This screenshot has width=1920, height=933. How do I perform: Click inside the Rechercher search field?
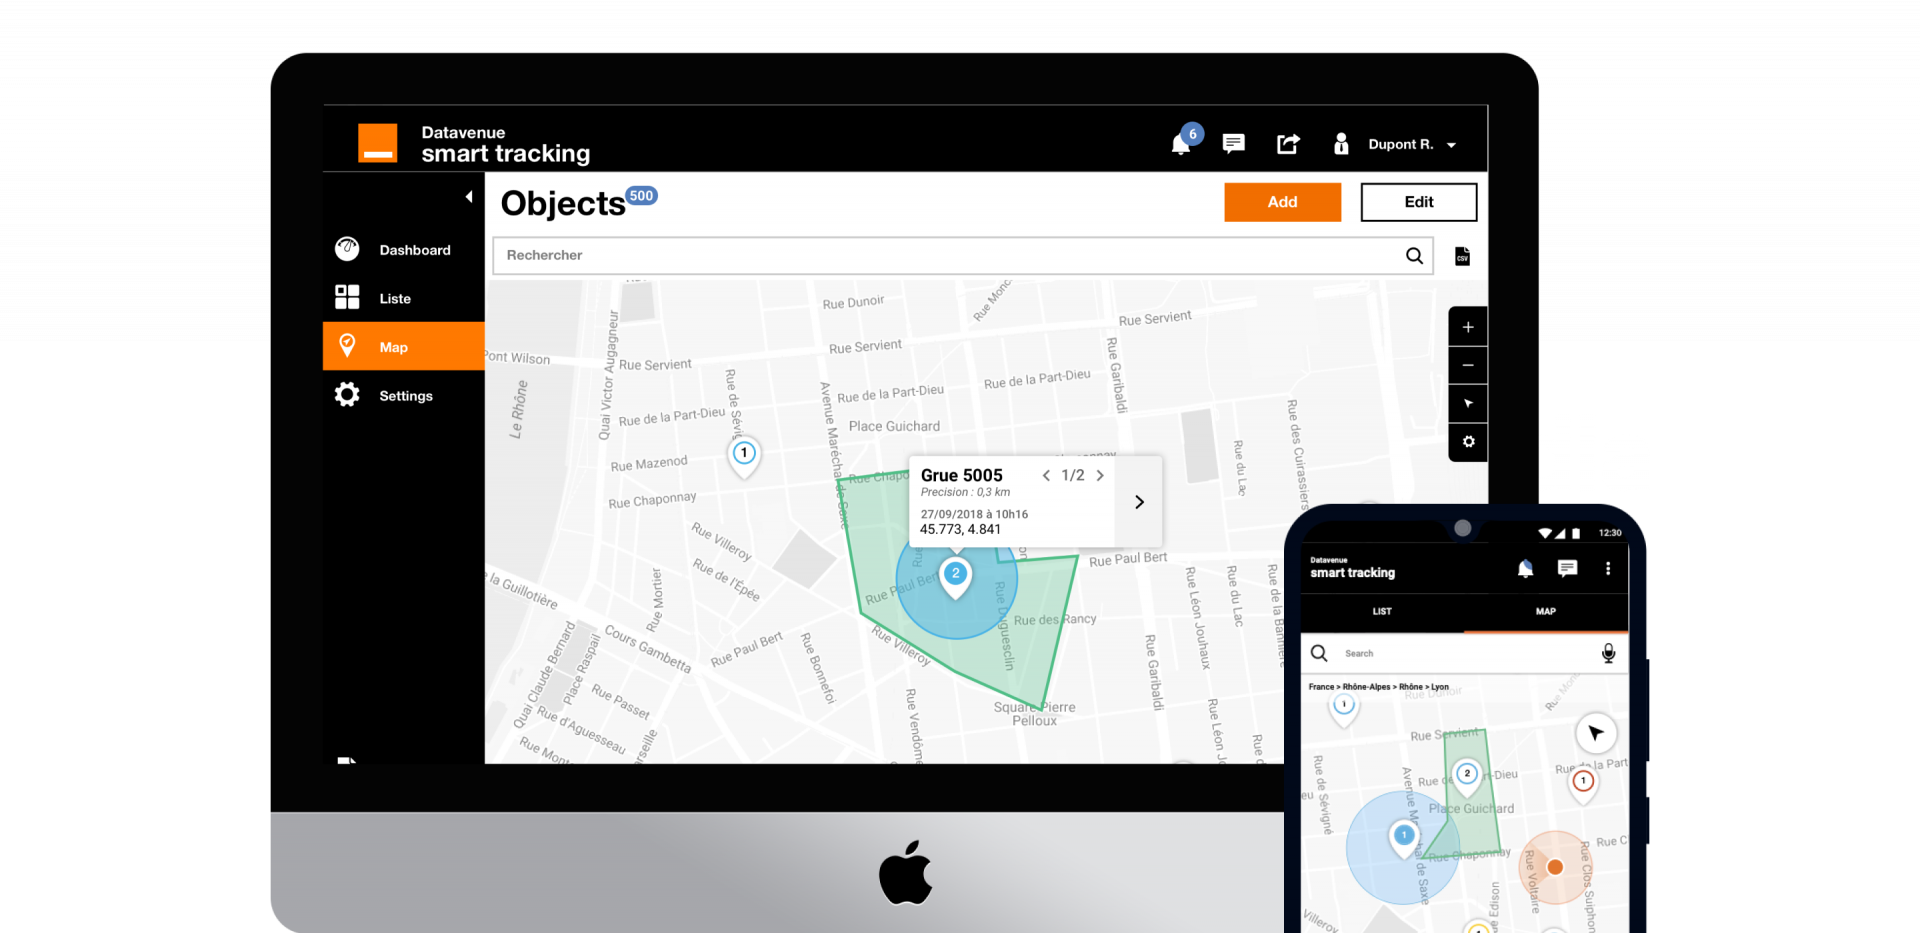coord(900,256)
